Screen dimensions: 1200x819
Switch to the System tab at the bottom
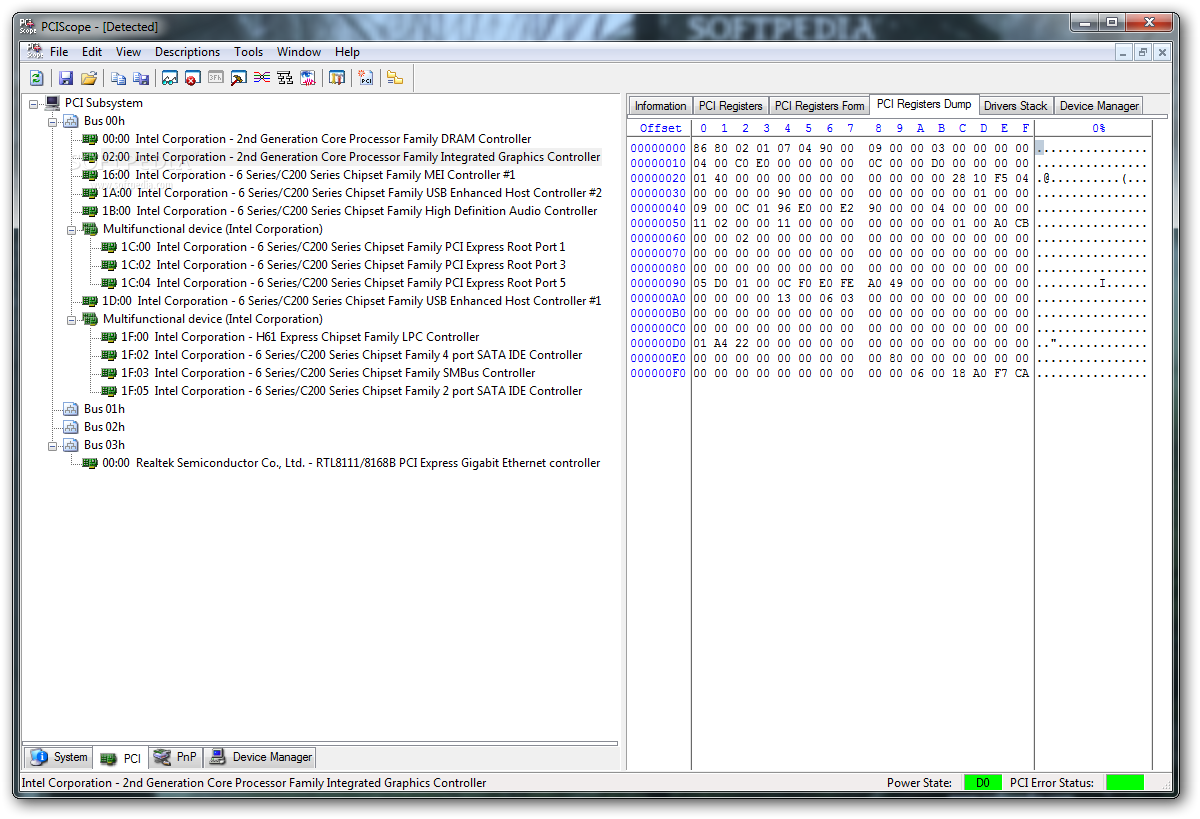pos(59,757)
